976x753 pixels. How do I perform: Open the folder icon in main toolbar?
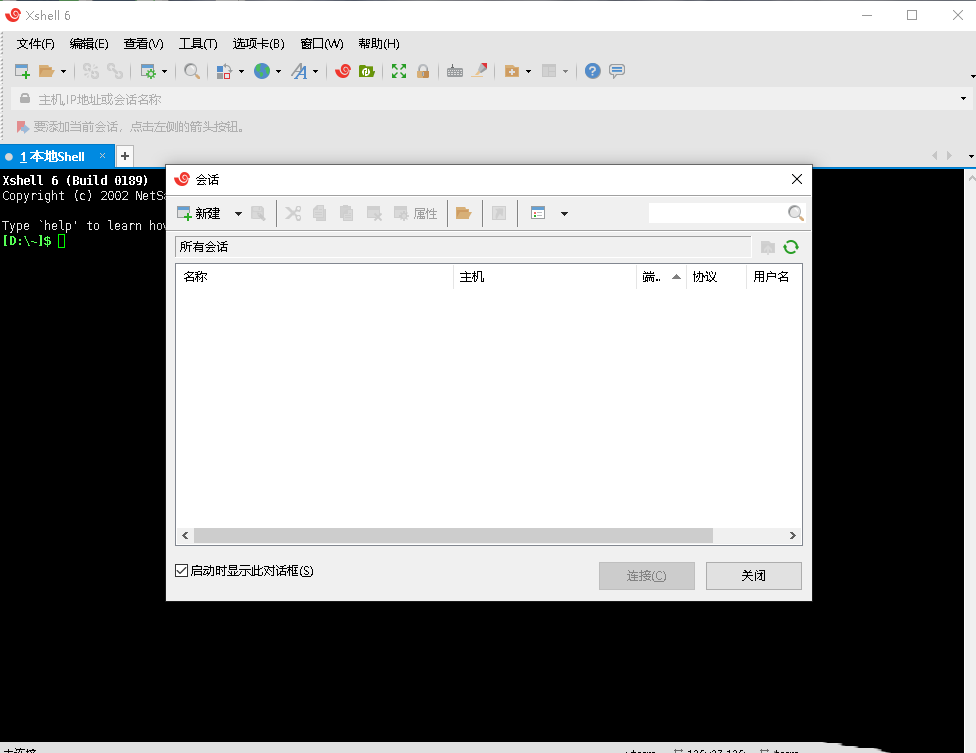[x=47, y=72]
